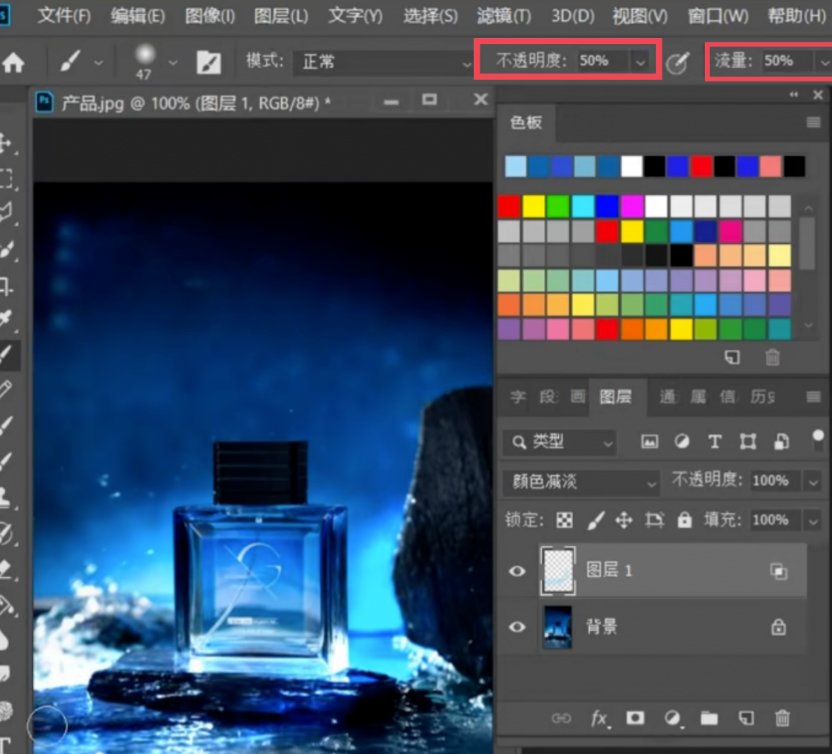Delete swatch trash icon in 色板 panel

click(x=773, y=357)
